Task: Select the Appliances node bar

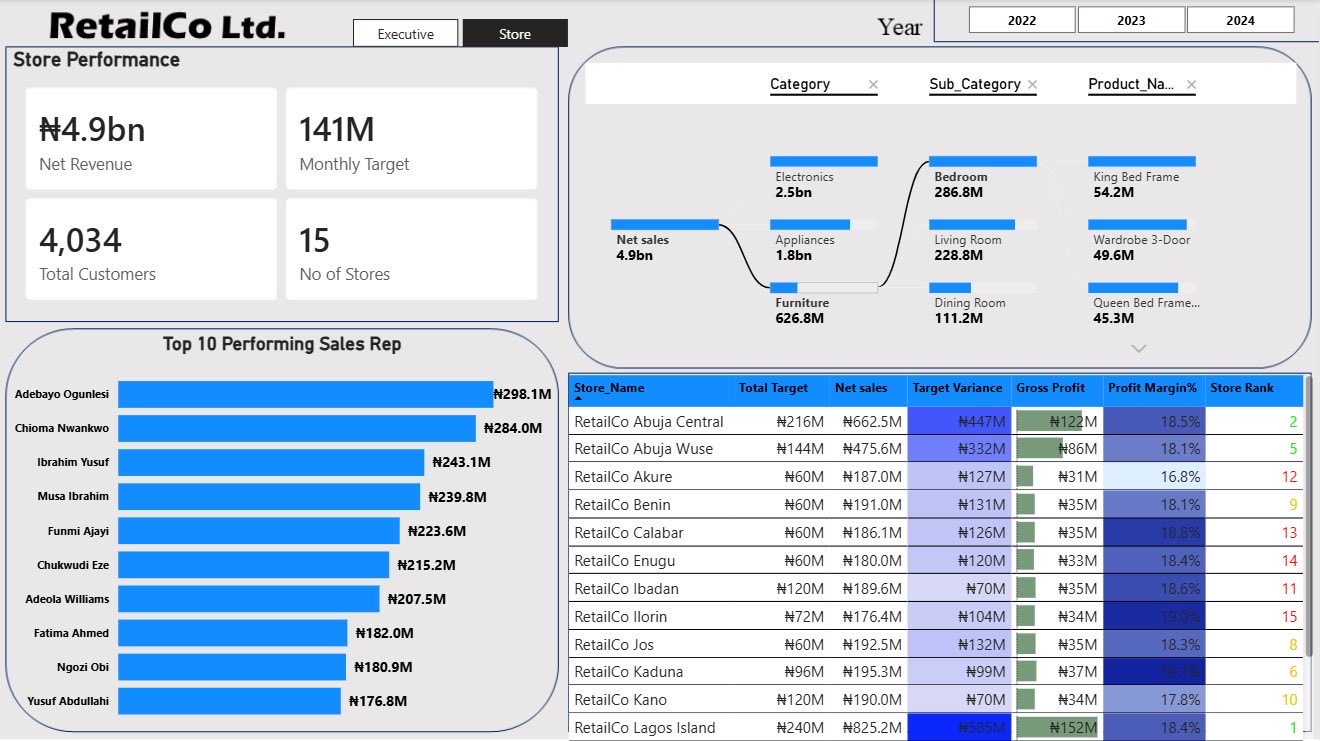Action: [x=823, y=225]
